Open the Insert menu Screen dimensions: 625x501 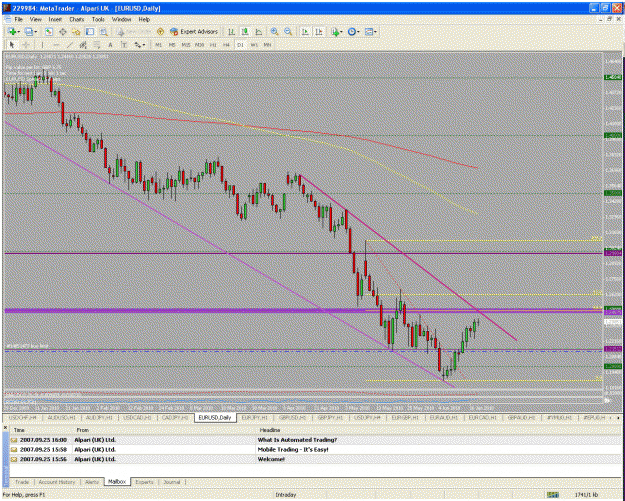(x=55, y=19)
